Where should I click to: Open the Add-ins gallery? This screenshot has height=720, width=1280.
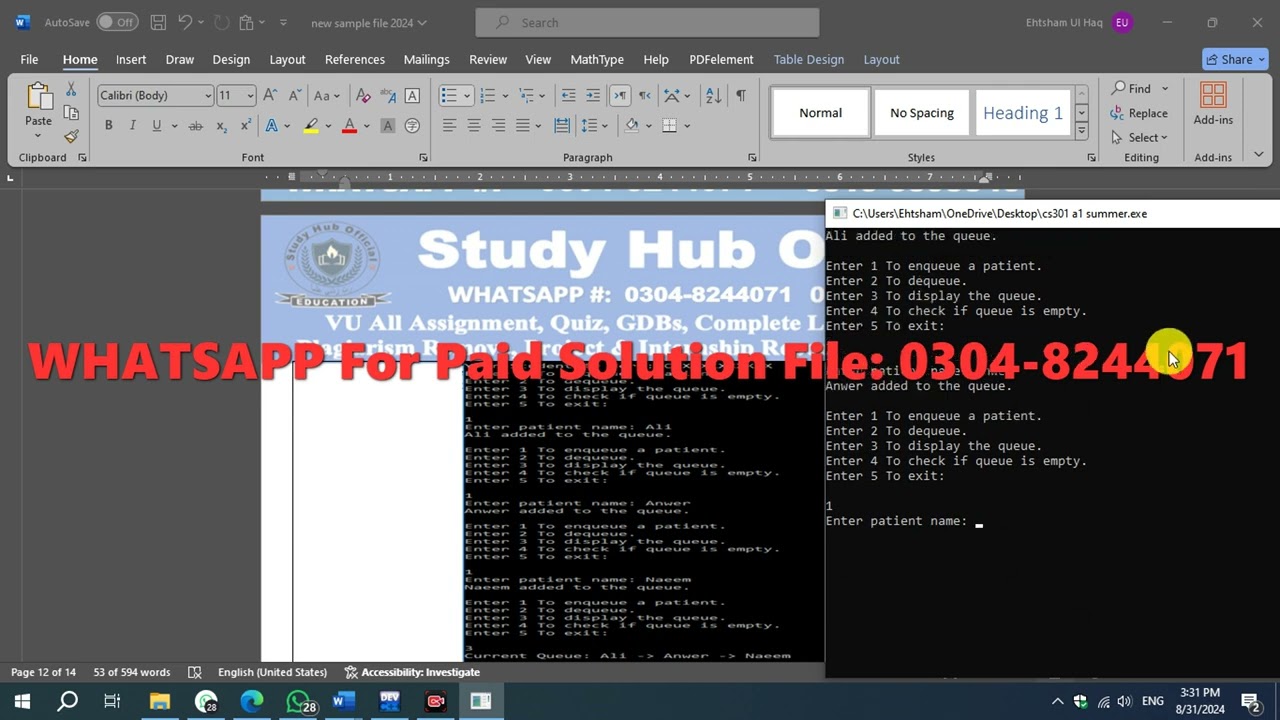tap(1213, 104)
